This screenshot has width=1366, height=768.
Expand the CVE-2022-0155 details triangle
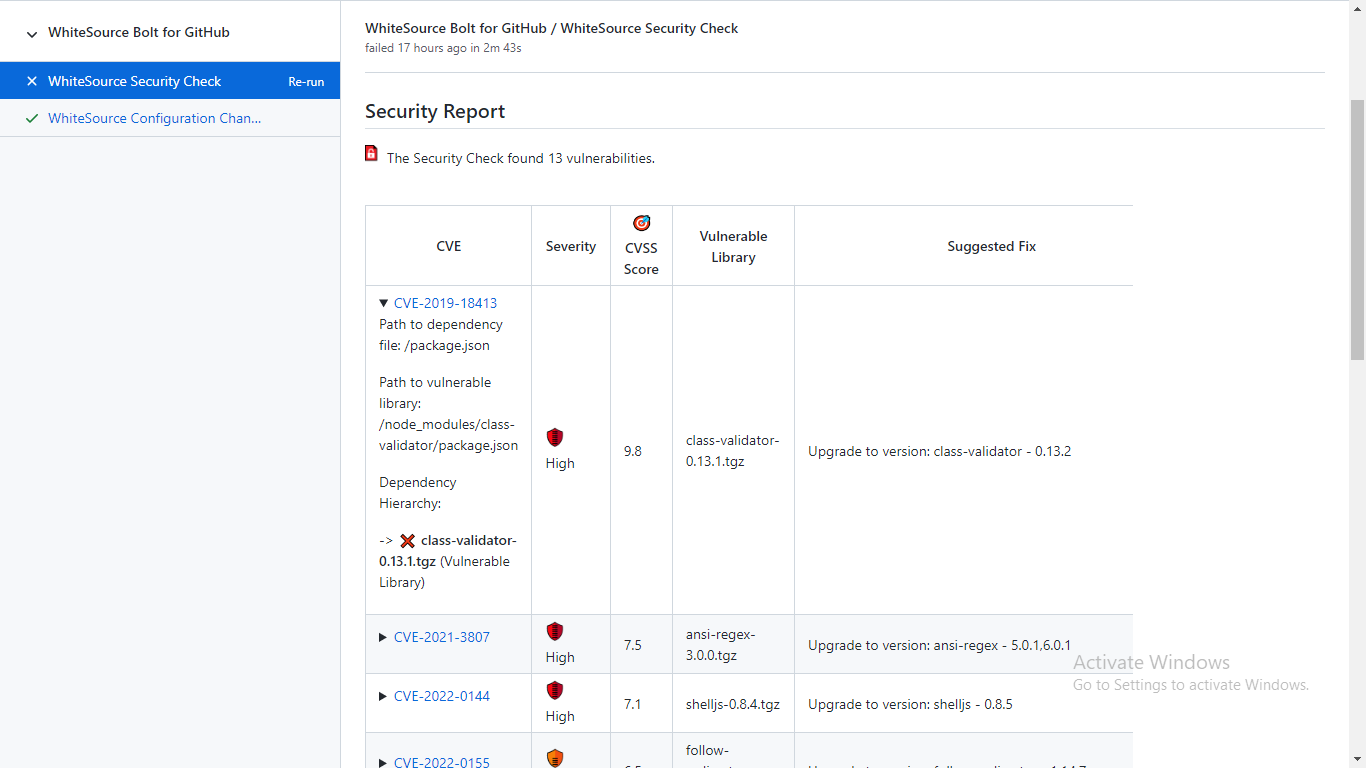pyautogui.click(x=383, y=762)
